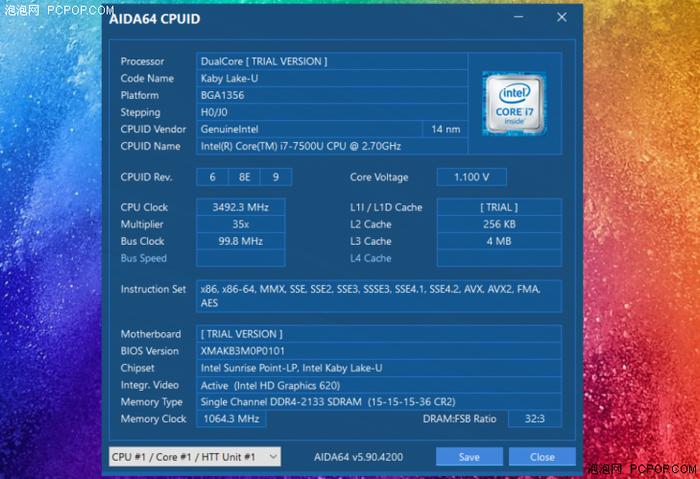700x479 pixels.
Task: Click the Motherboard TRIAL VERSION field
Action: pos(379,334)
